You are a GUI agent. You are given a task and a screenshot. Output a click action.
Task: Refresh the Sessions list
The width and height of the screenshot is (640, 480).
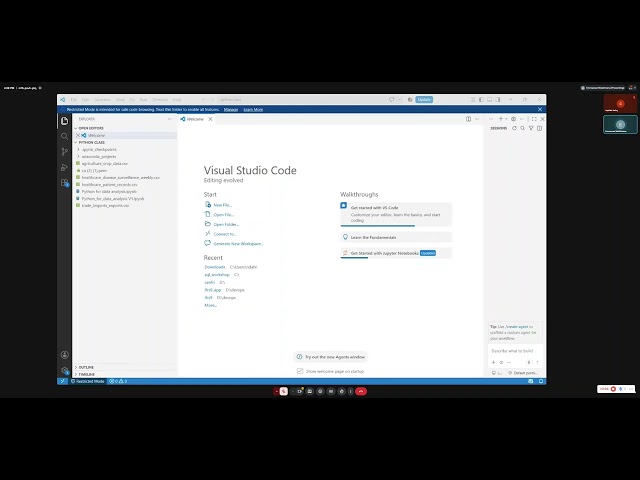pyautogui.click(x=514, y=128)
